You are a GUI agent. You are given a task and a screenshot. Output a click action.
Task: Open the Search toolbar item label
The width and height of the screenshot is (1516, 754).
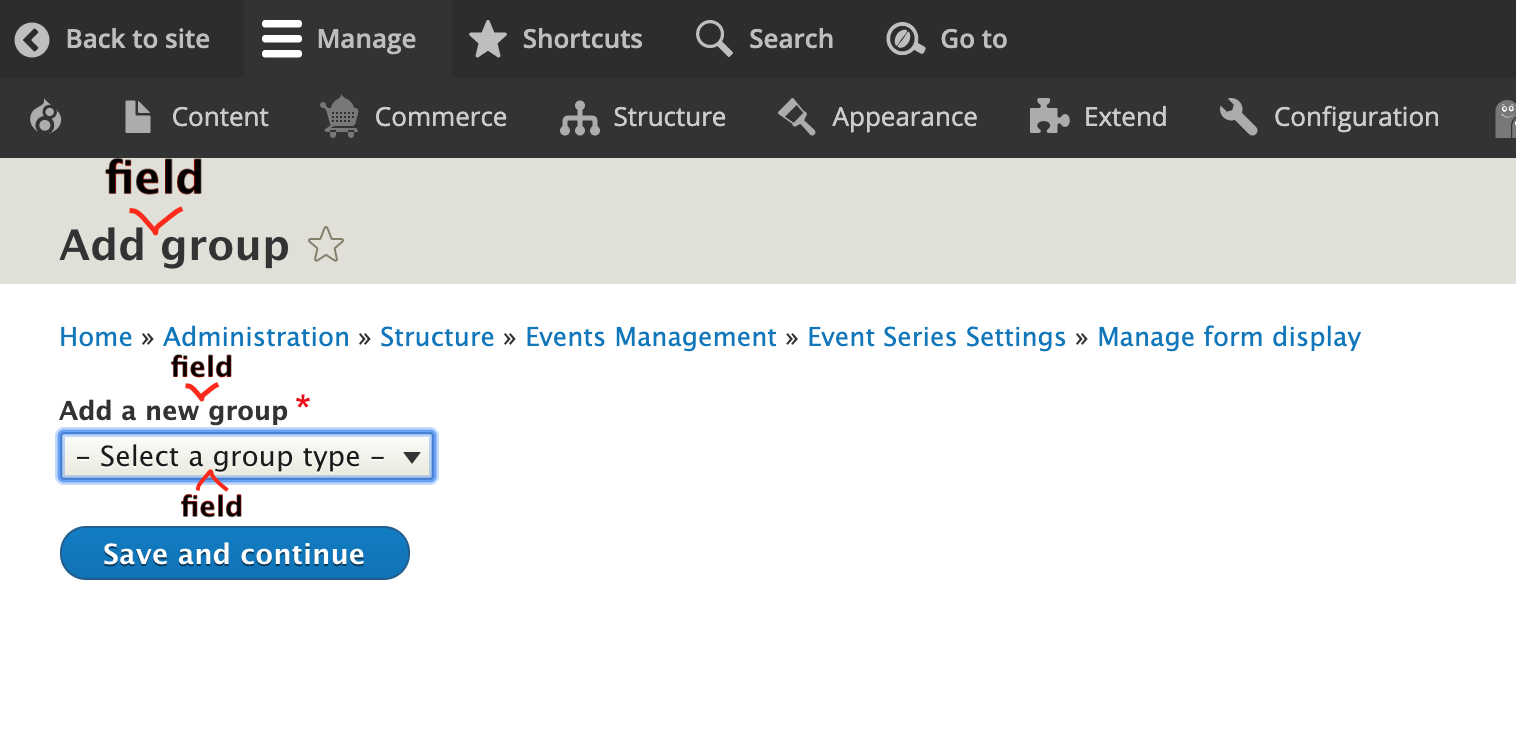pos(791,39)
